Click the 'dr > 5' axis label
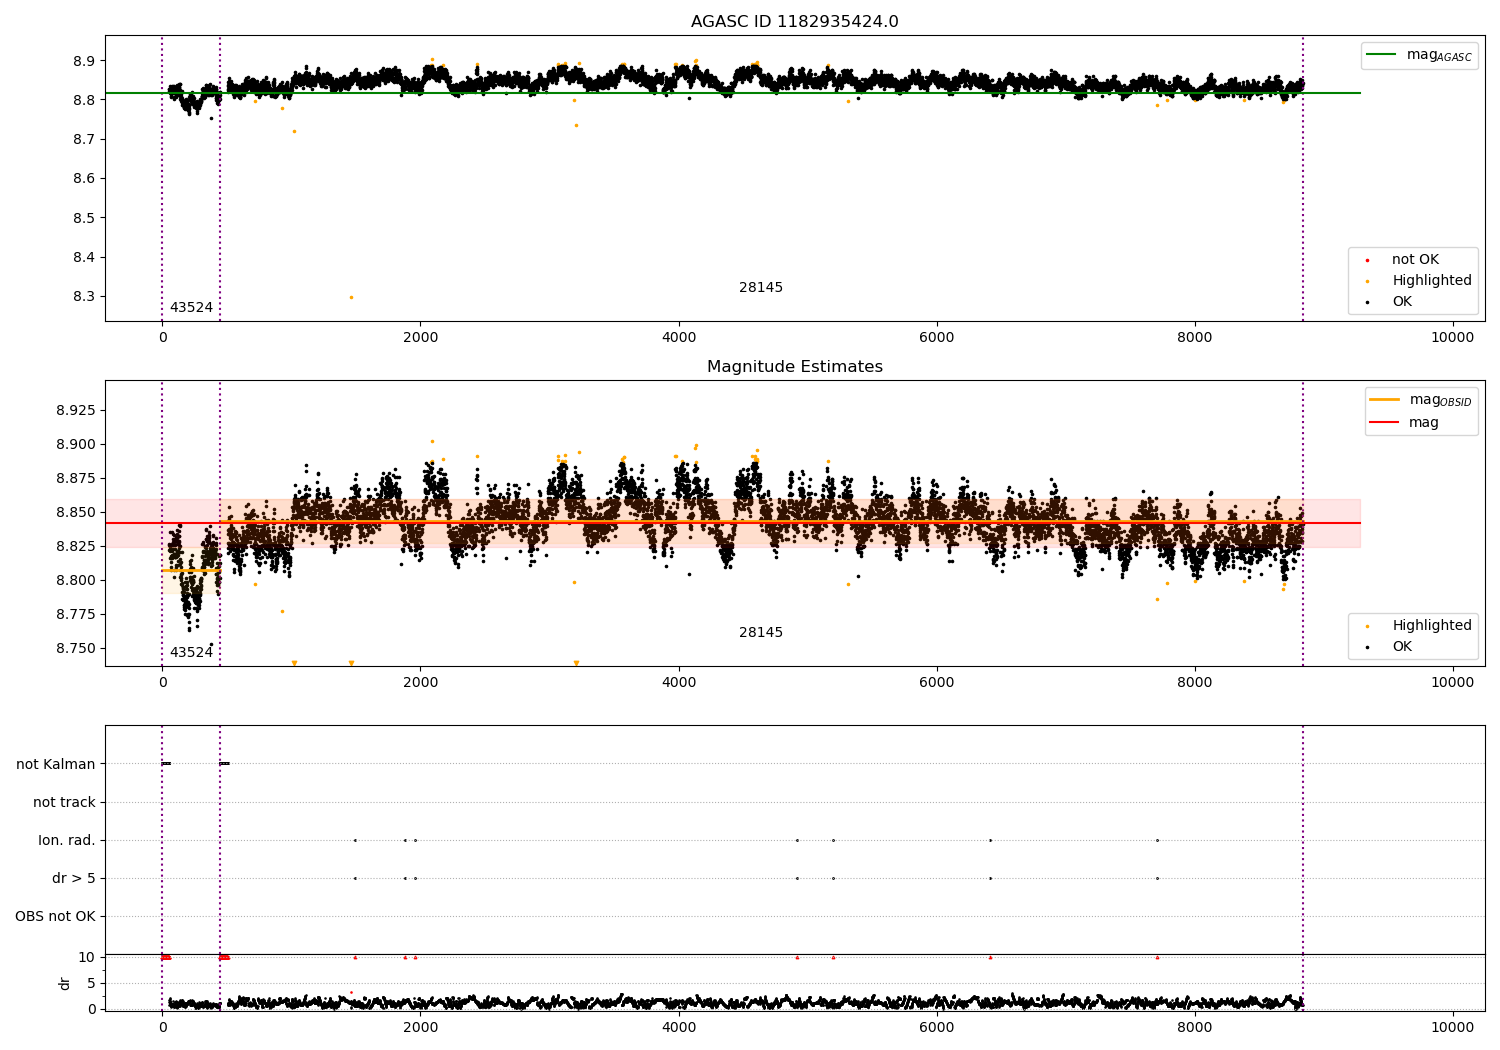 (74, 878)
